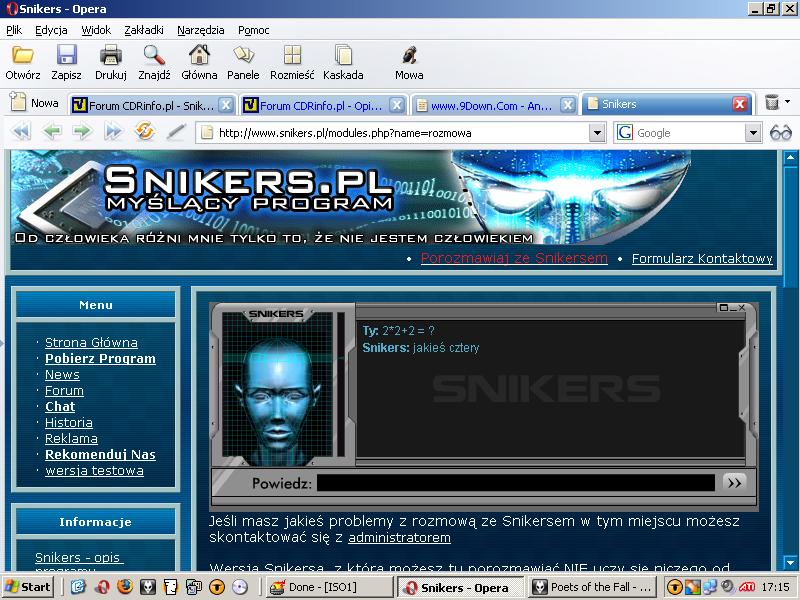Click the fast forward navigation arrow
Image resolution: width=800 pixels, height=600 pixels.
[x=113, y=132]
